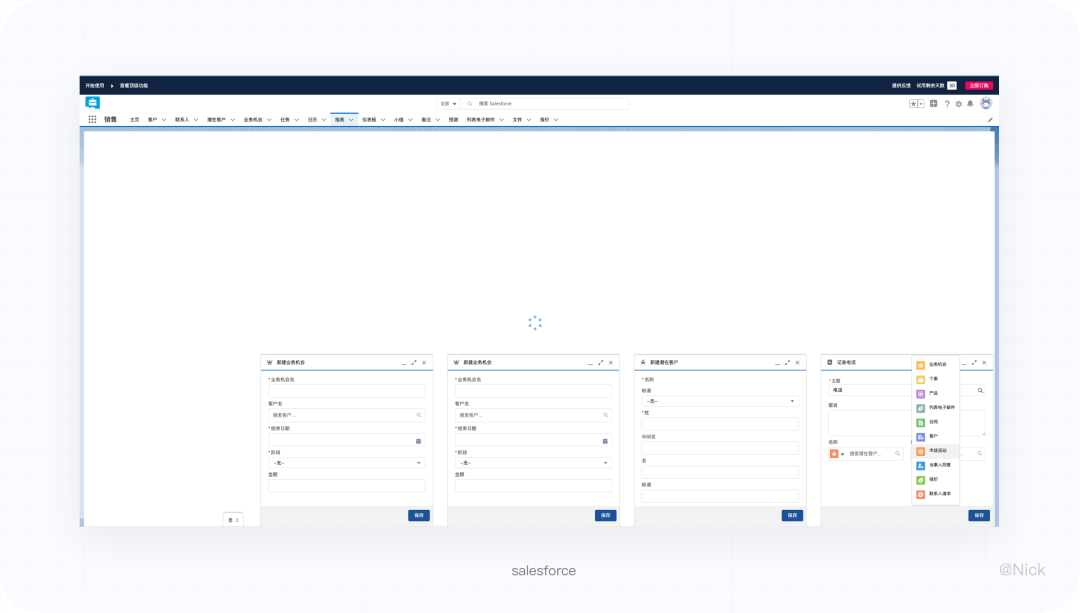Viewport: 1080px width, 613px height.
Task: Click into the Salesforce search box
Action: coord(544,103)
